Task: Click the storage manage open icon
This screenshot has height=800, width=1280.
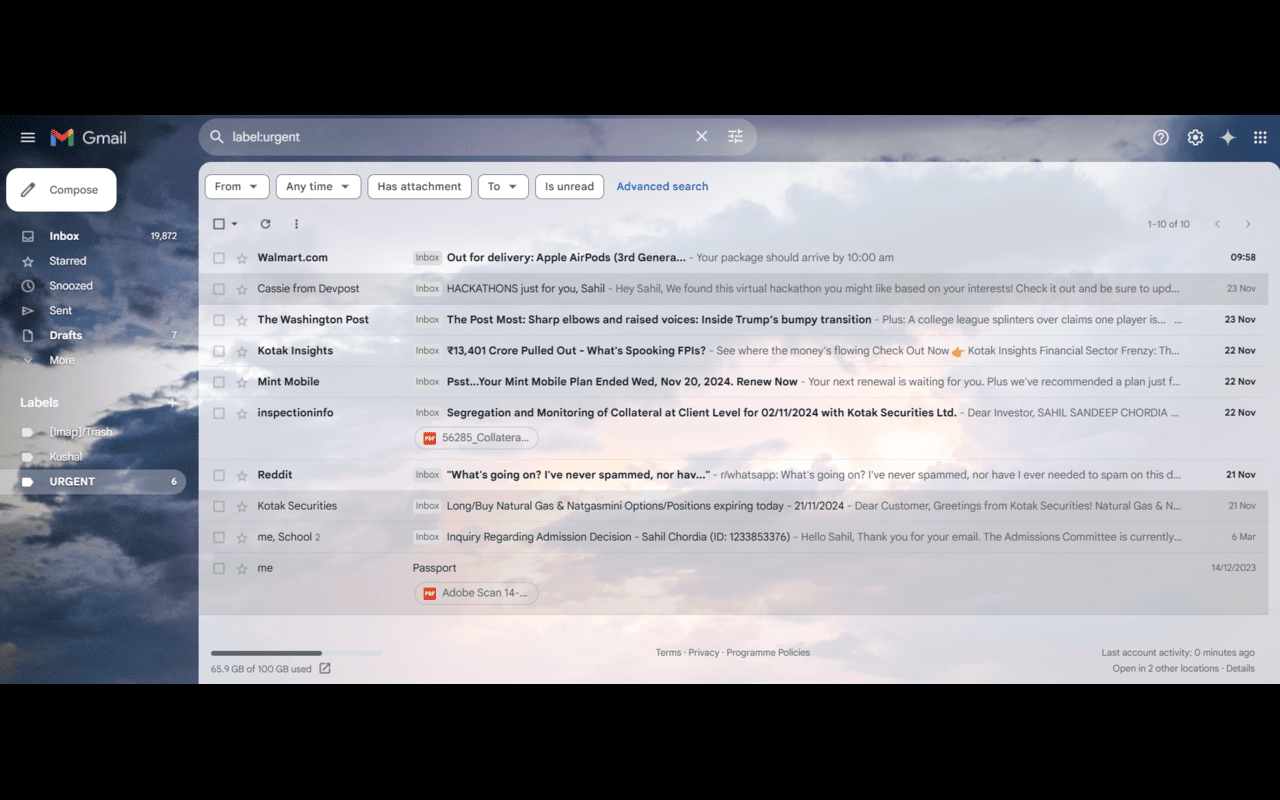Action: click(x=325, y=669)
